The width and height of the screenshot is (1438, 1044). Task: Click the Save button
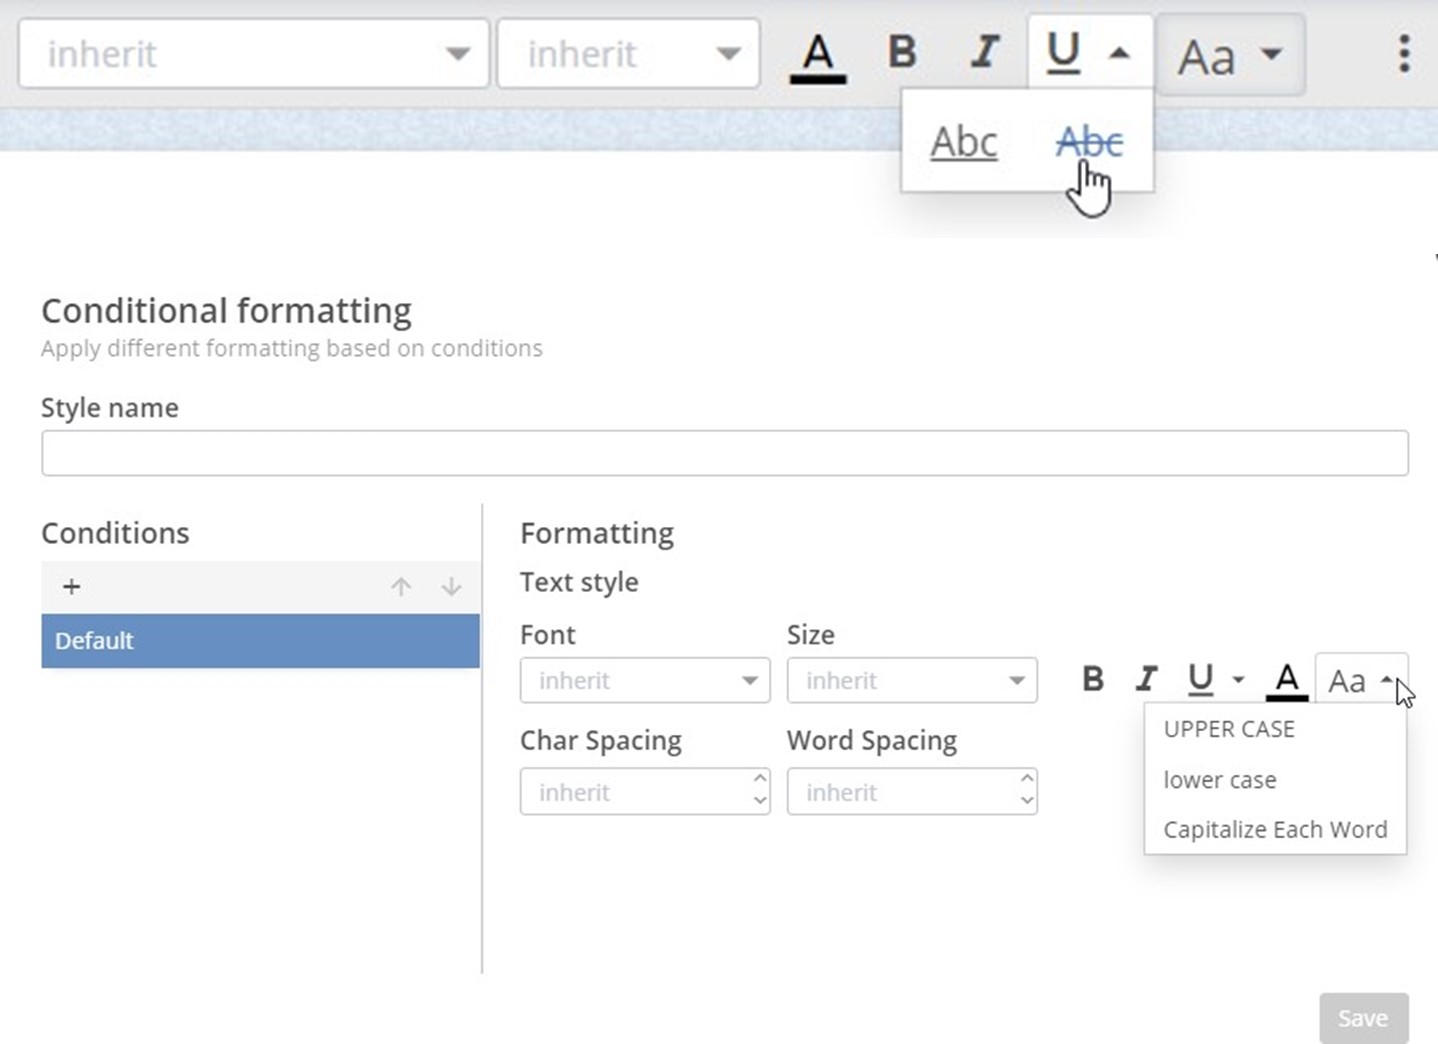pyautogui.click(x=1363, y=1018)
